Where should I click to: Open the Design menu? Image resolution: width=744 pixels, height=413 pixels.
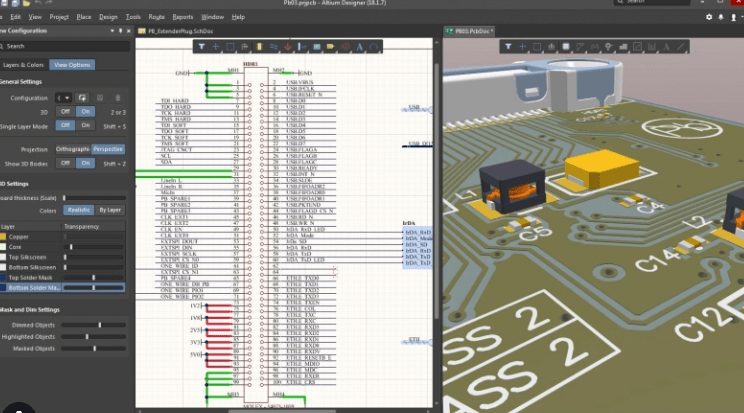click(108, 17)
